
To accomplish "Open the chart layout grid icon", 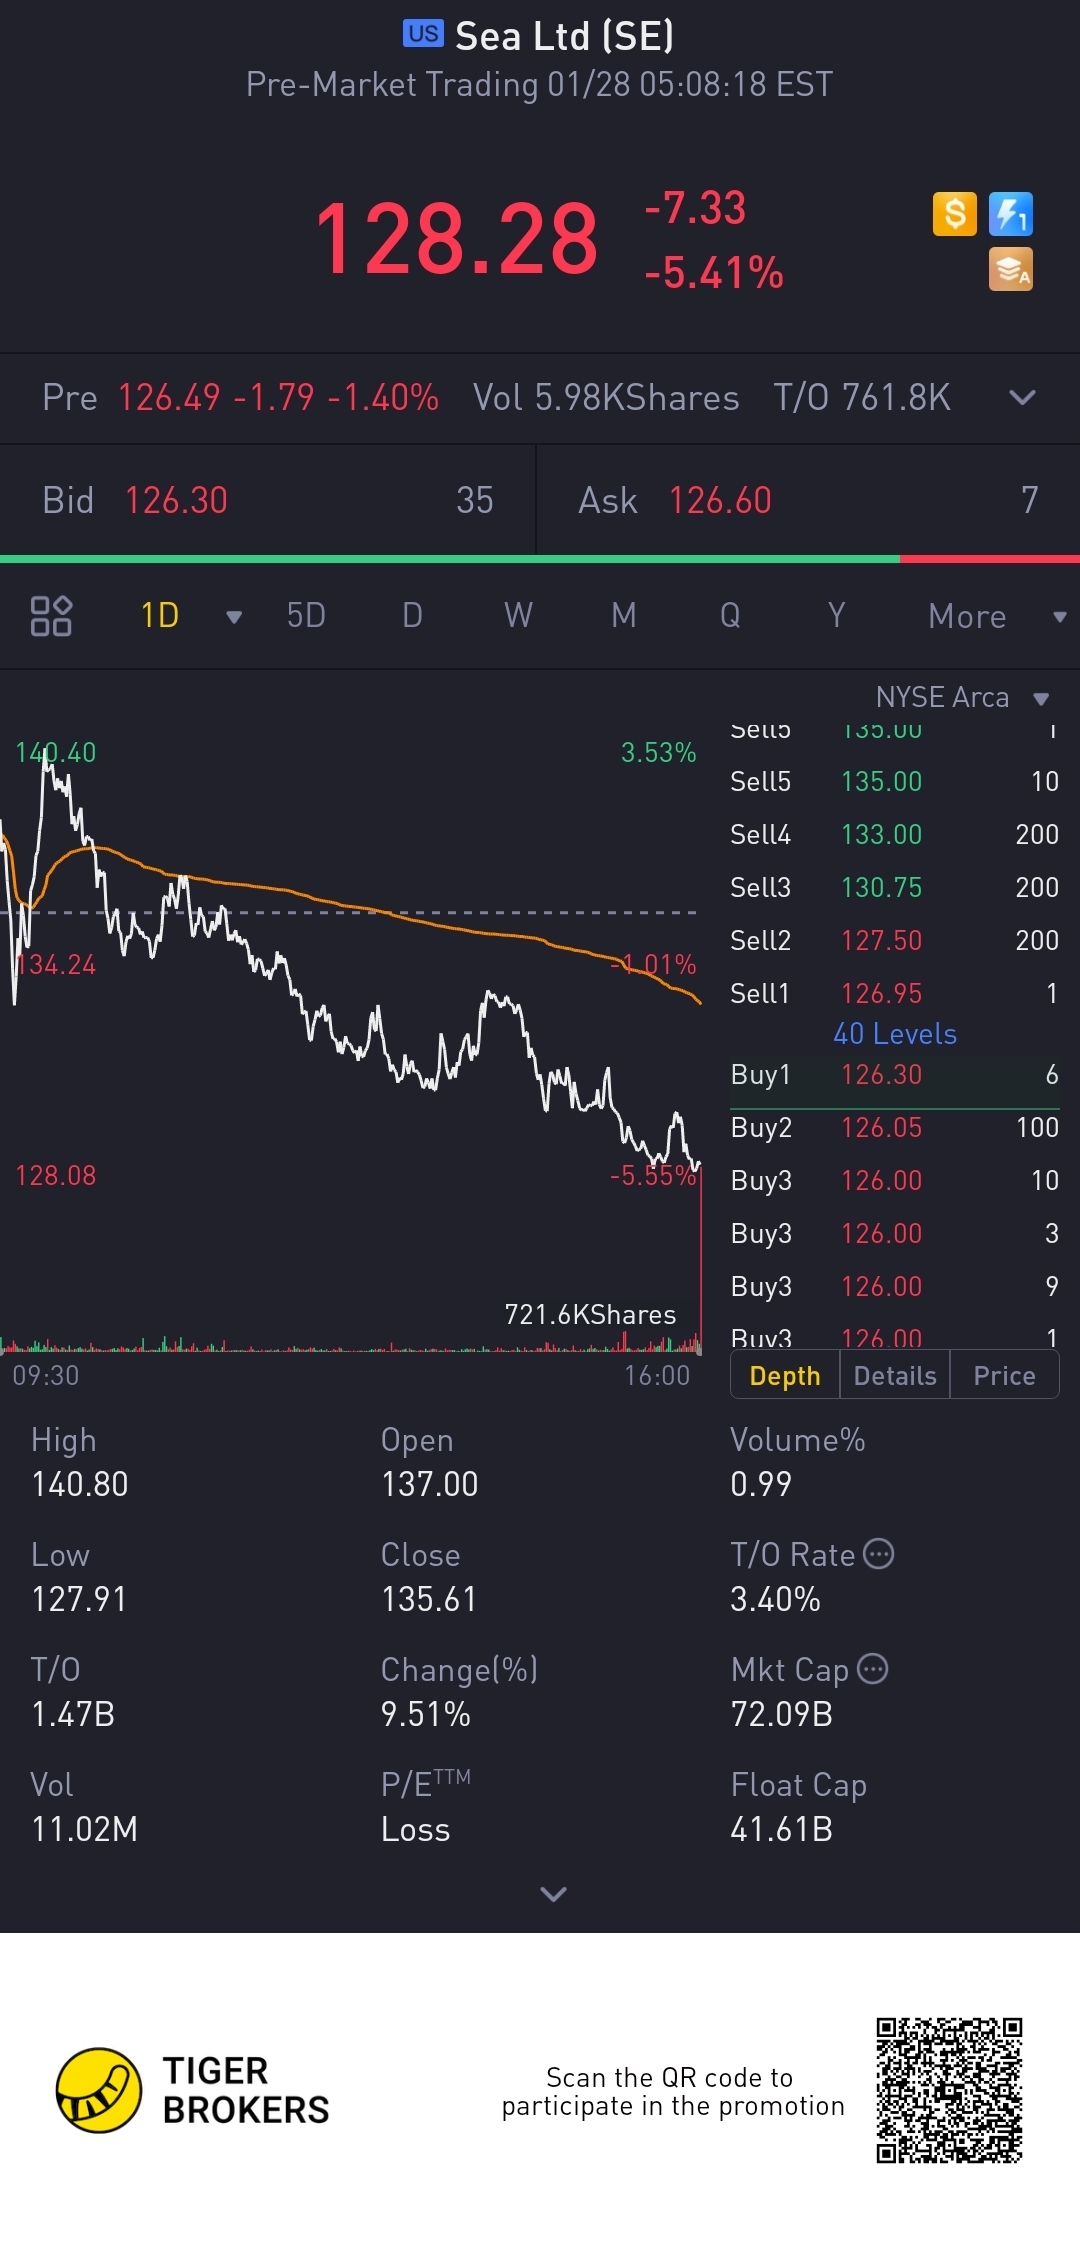I will (x=51, y=616).
